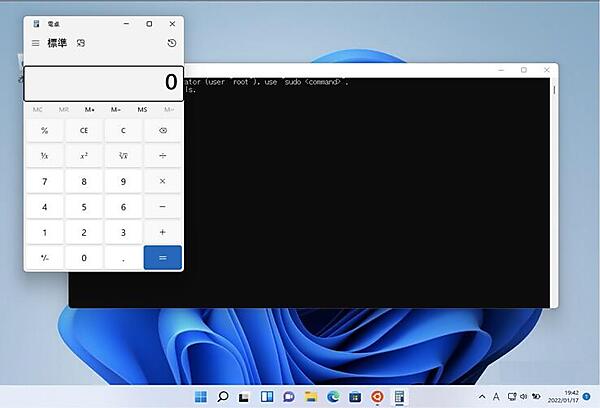Click the plus/minus sign toggle key

(44, 258)
